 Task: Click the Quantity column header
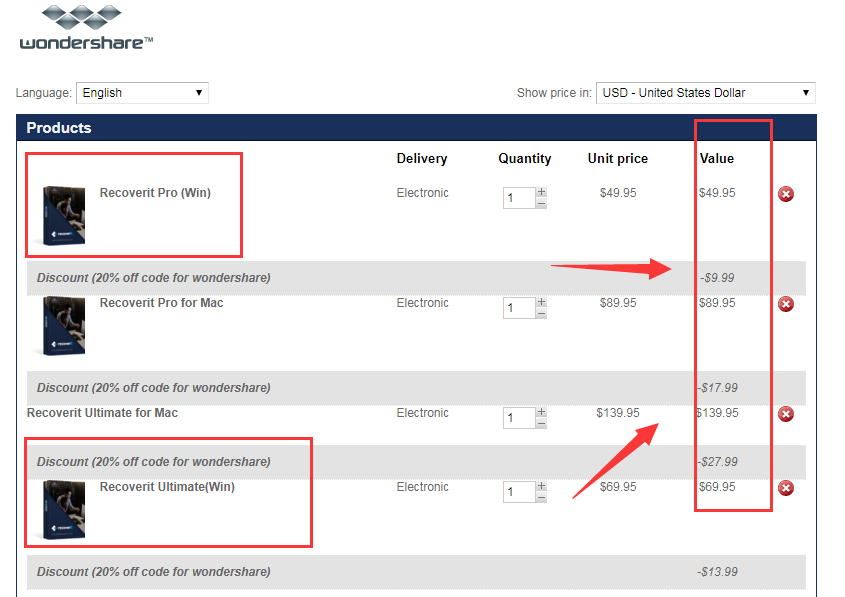[x=524, y=158]
